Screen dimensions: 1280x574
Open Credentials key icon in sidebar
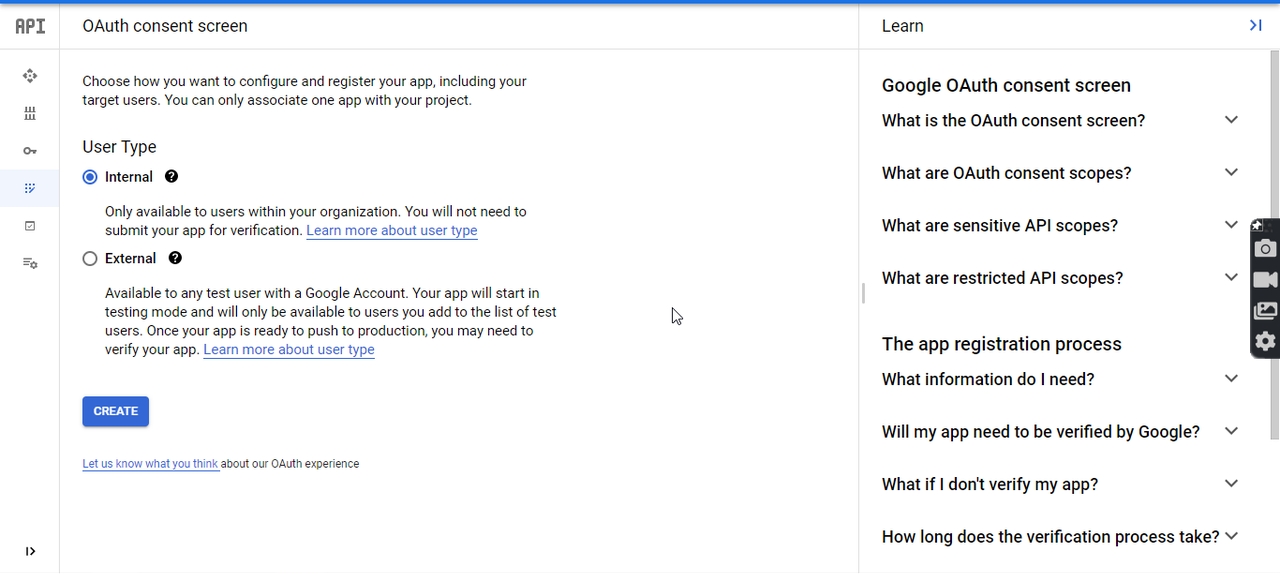(30, 151)
